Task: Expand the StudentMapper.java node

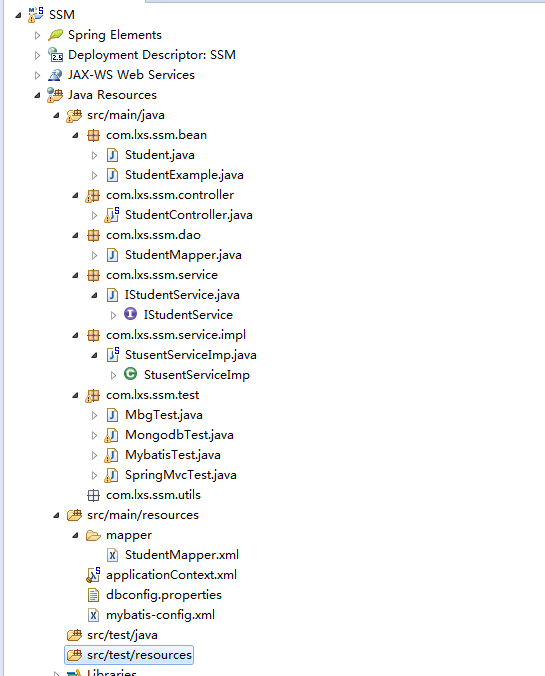Action: point(94,256)
